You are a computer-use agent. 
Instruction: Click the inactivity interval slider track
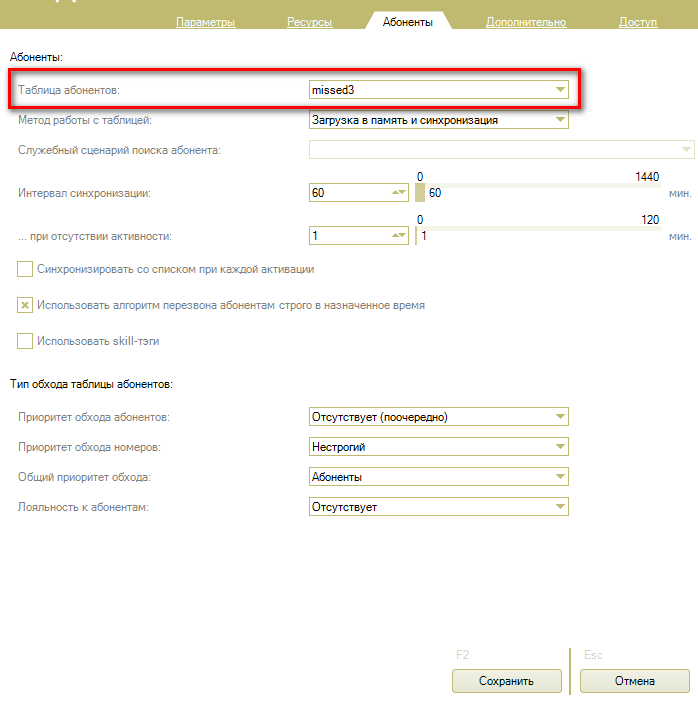pos(540,229)
